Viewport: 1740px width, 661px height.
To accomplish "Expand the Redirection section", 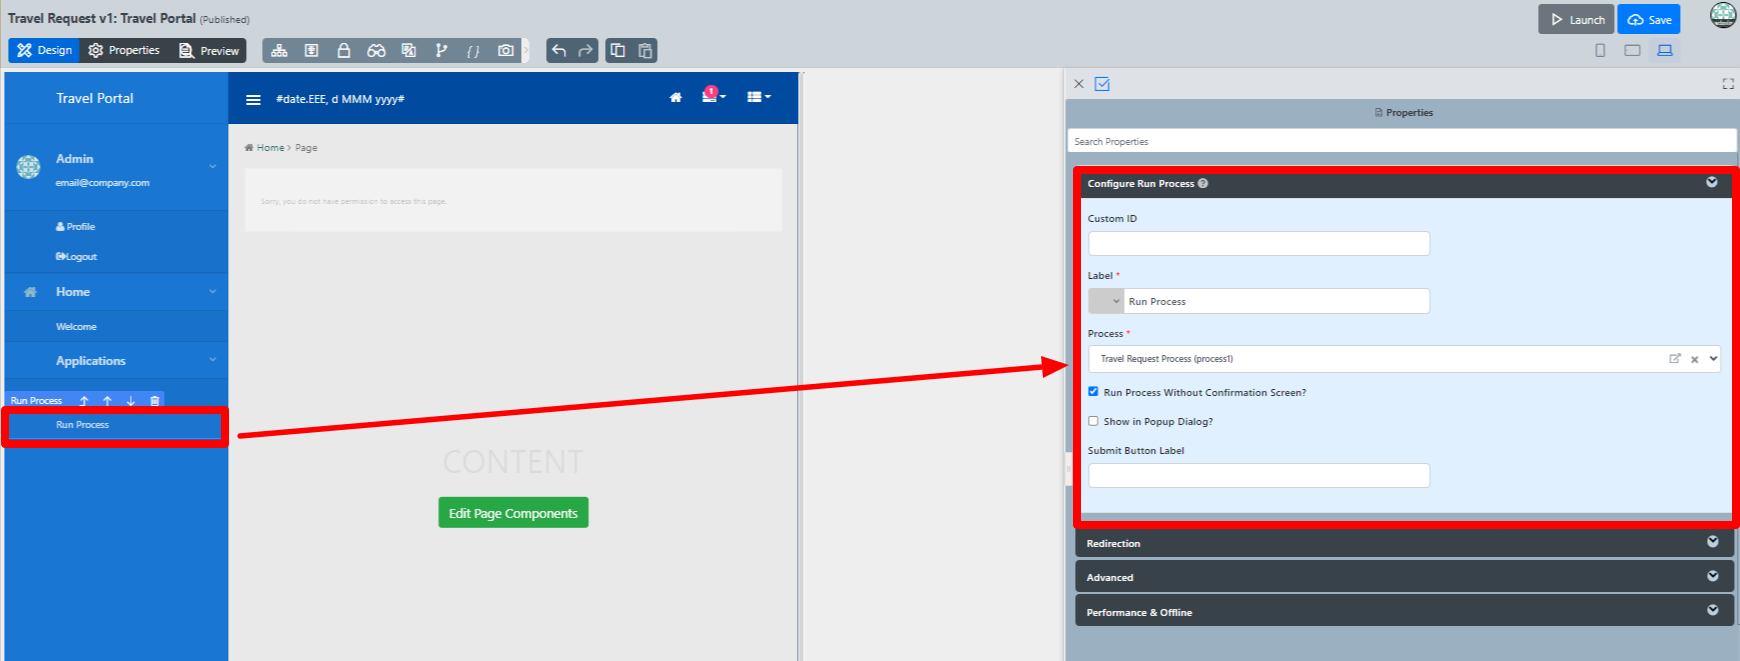I will click(x=1713, y=542).
